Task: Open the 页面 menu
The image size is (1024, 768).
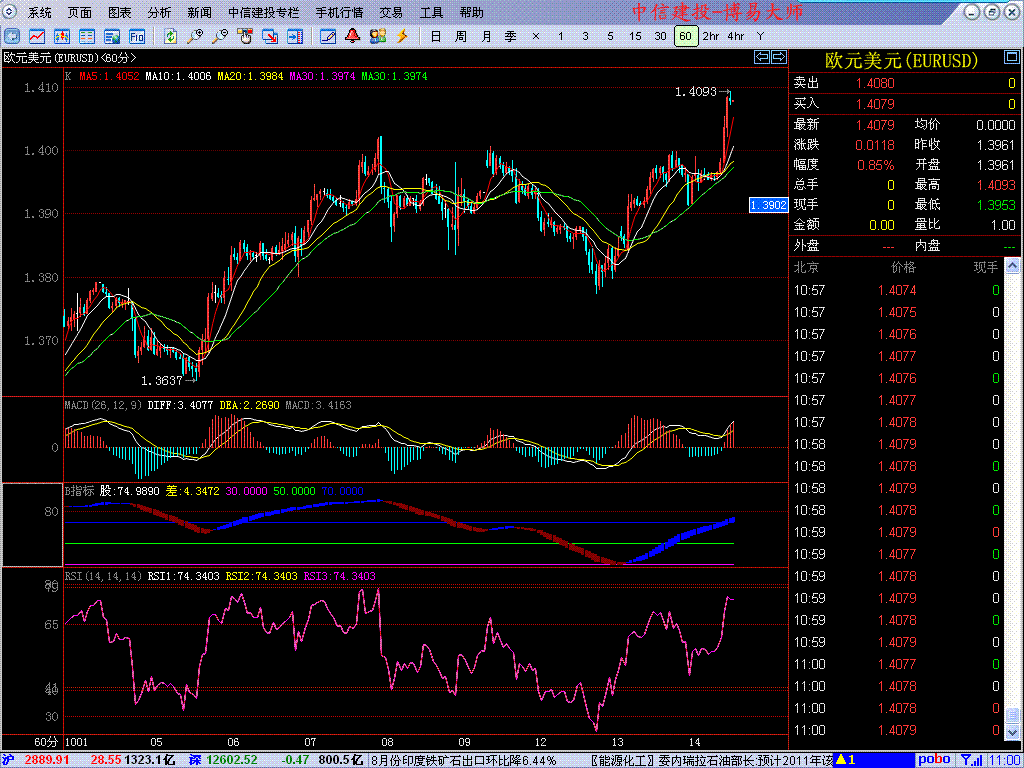Action: coord(80,12)
